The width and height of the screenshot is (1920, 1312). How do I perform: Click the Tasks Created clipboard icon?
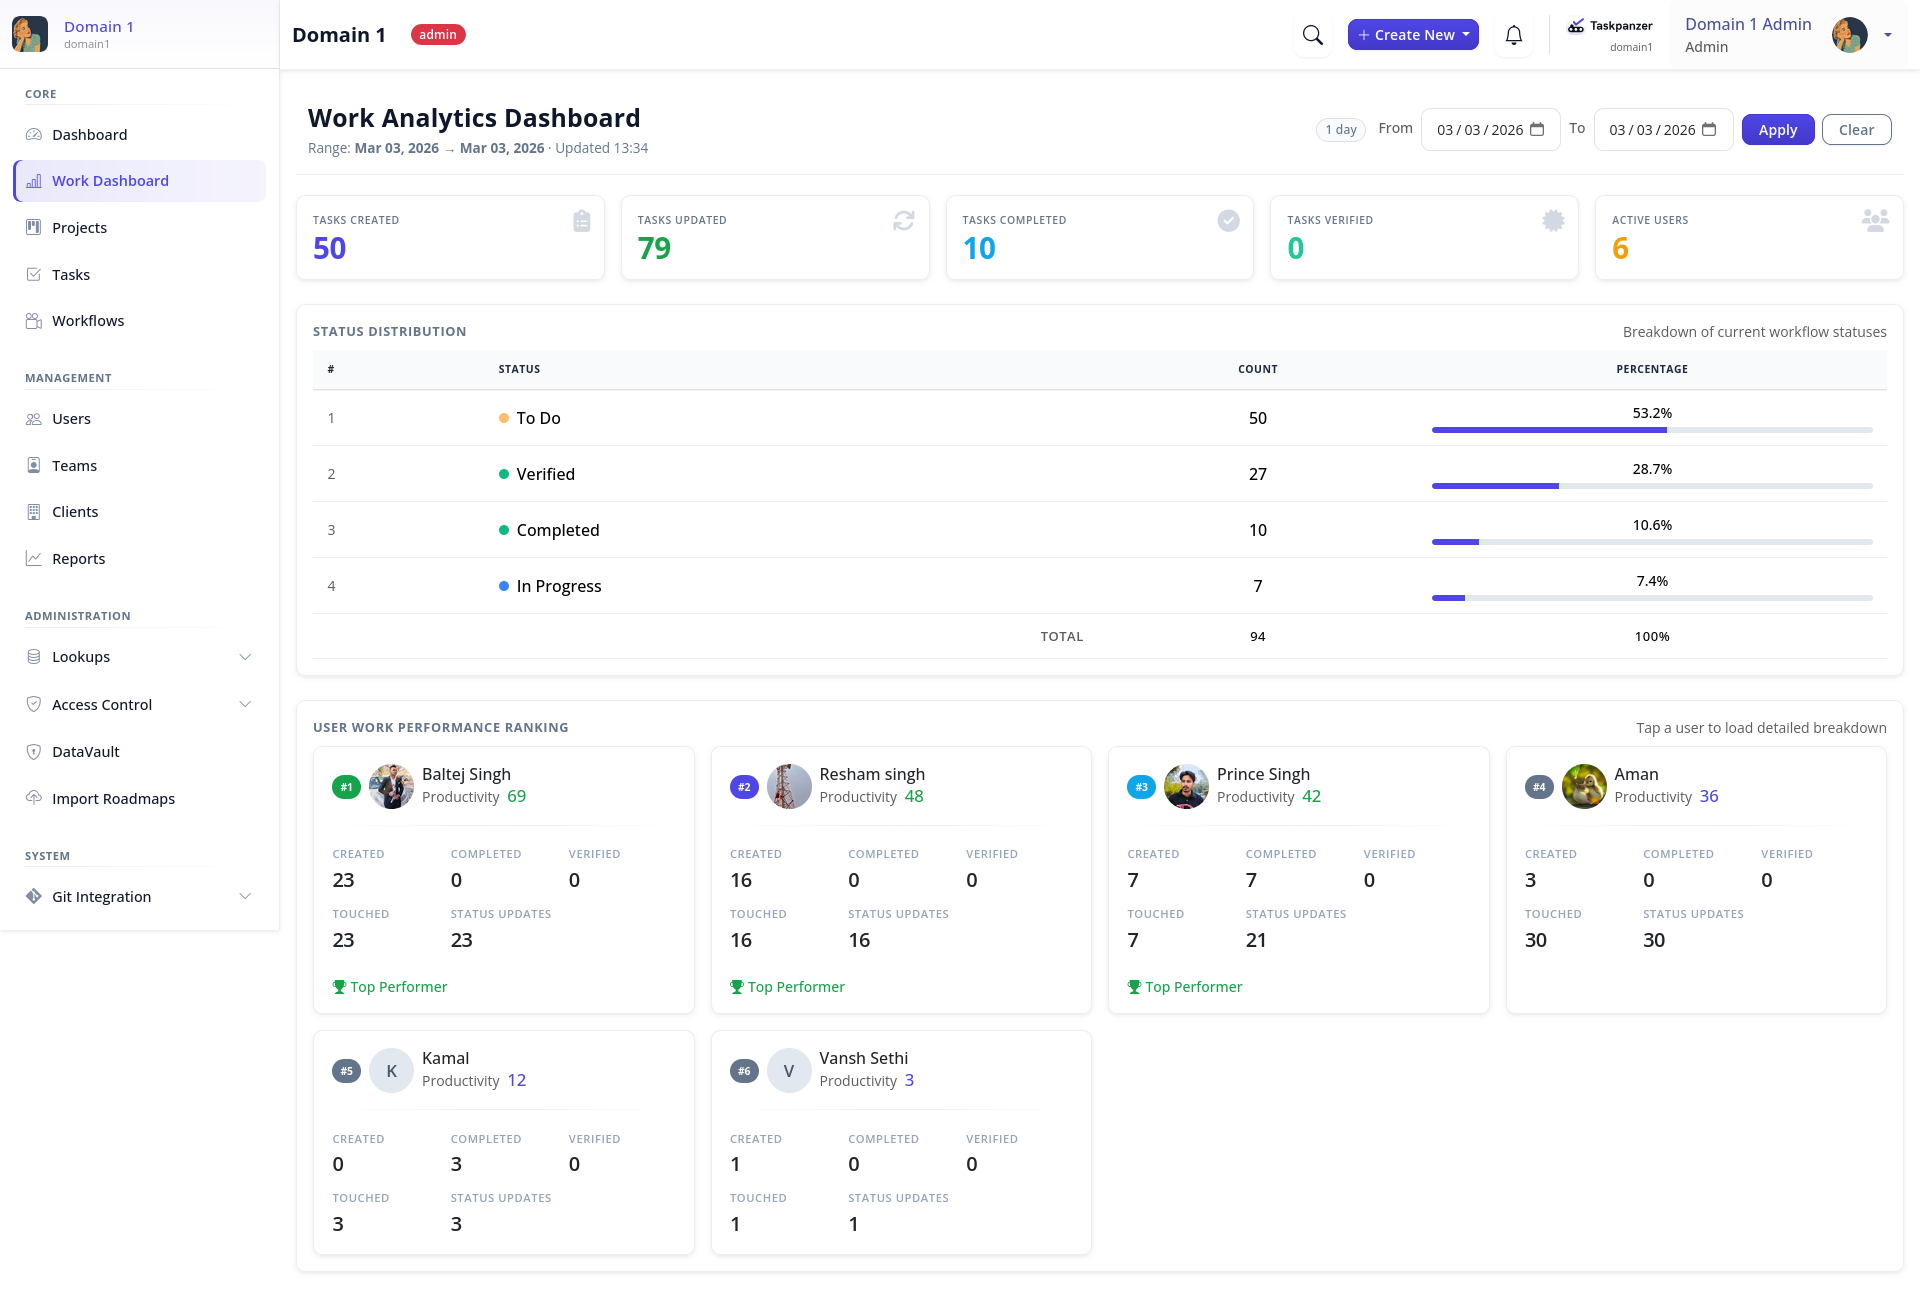click(x=581, y=221)
